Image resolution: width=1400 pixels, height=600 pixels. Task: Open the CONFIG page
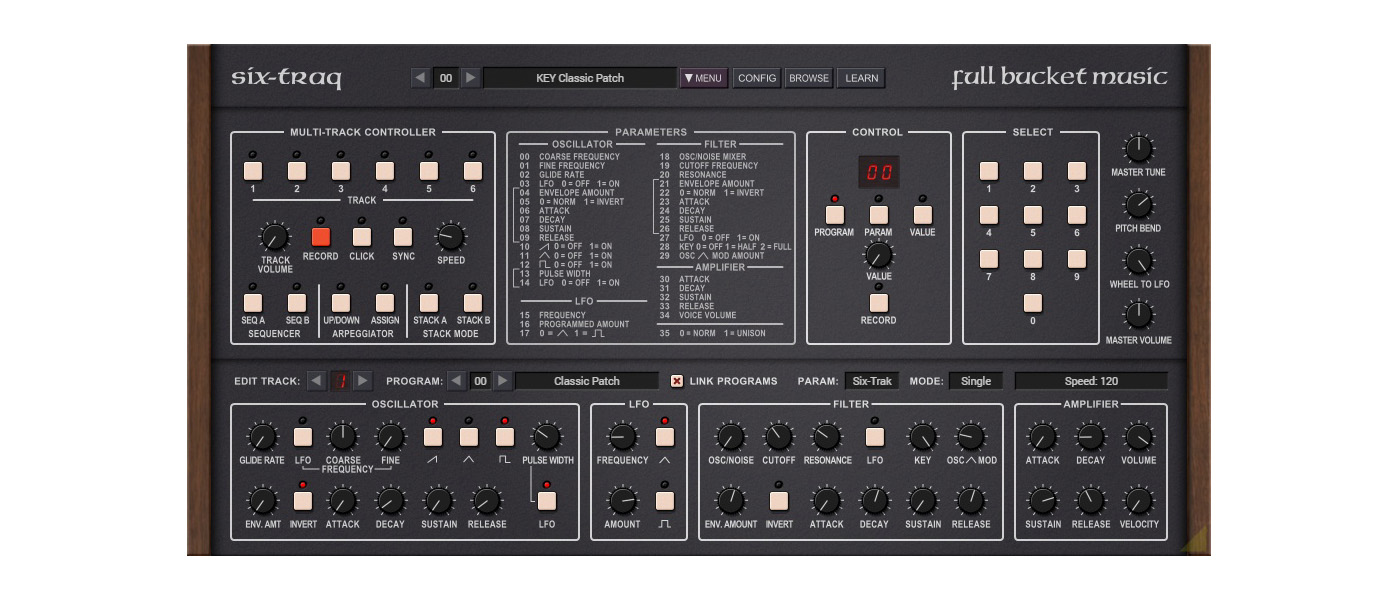coord(757,78)
